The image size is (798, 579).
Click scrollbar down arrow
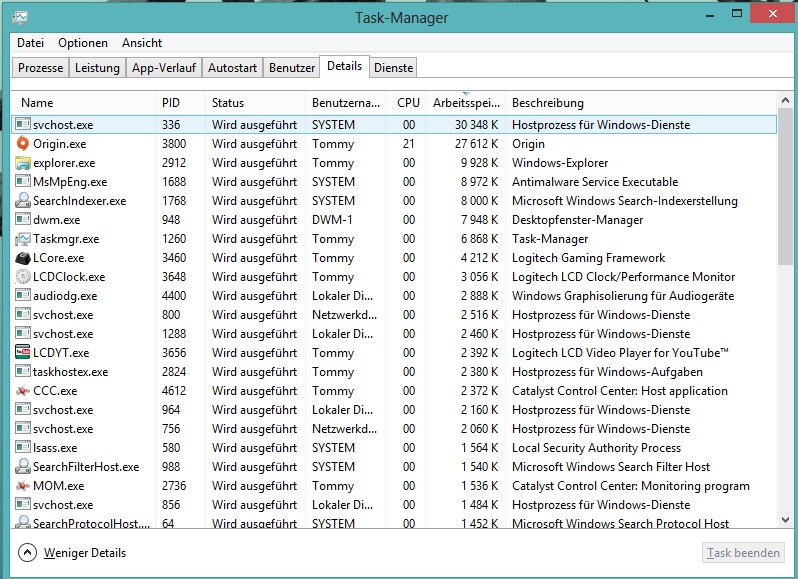coord(785,520)
